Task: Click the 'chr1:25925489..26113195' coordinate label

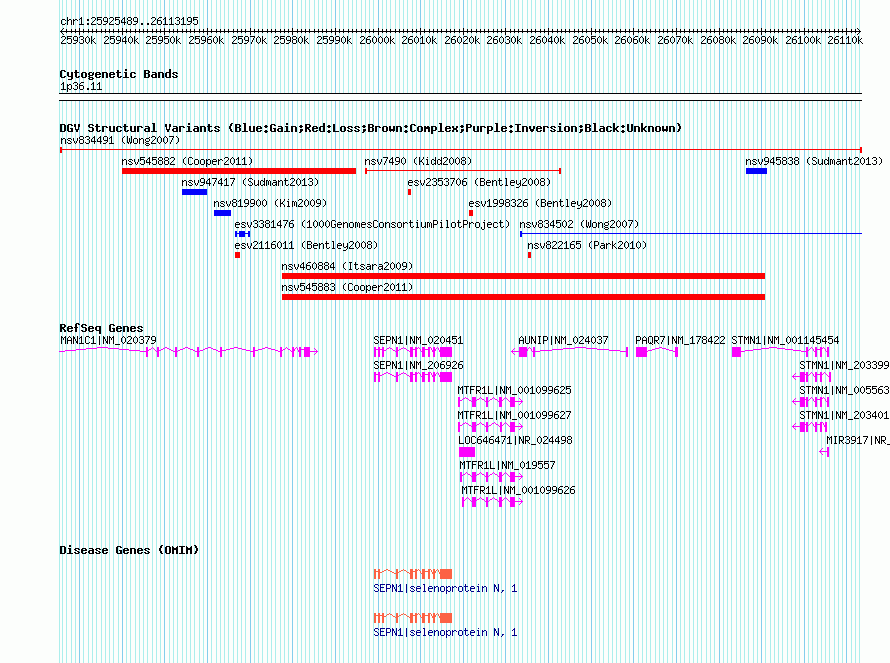Action: [129, 22]
